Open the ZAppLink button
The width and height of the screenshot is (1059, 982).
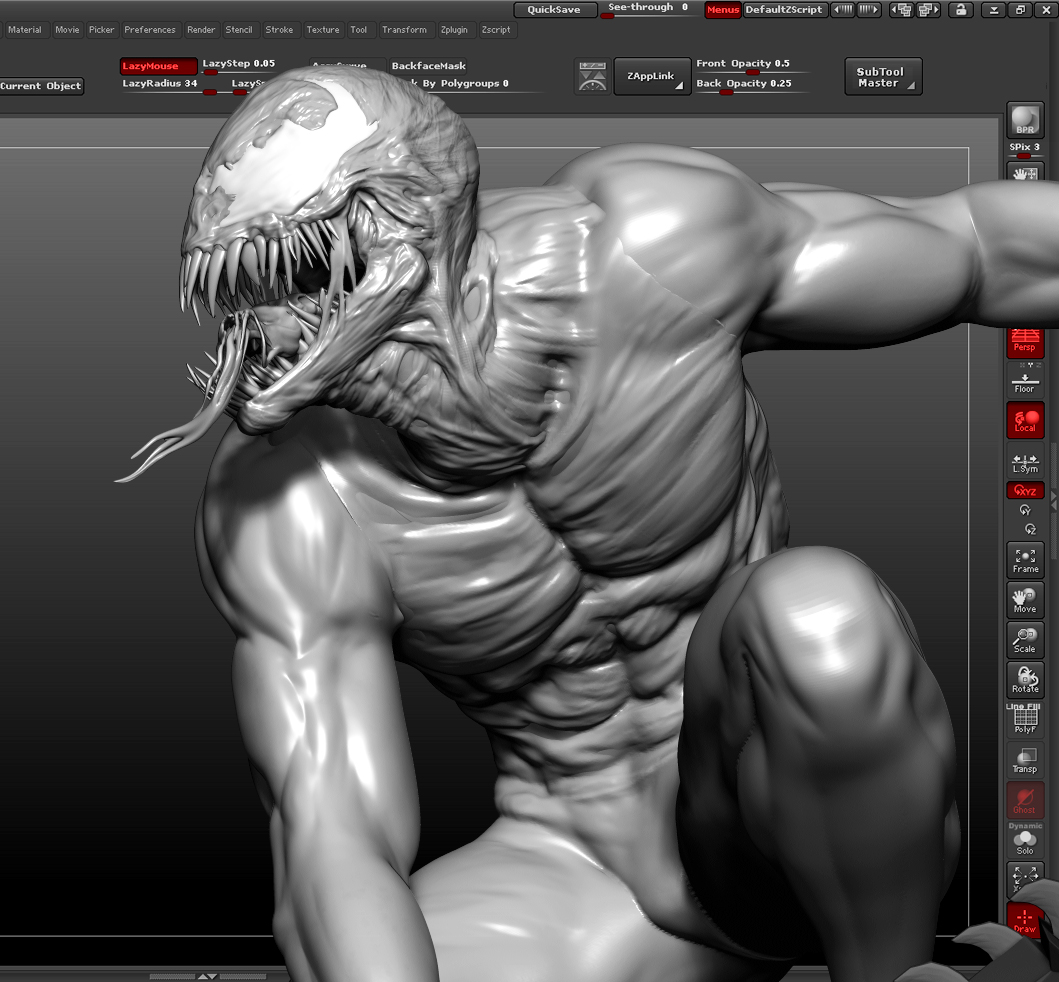652,76
